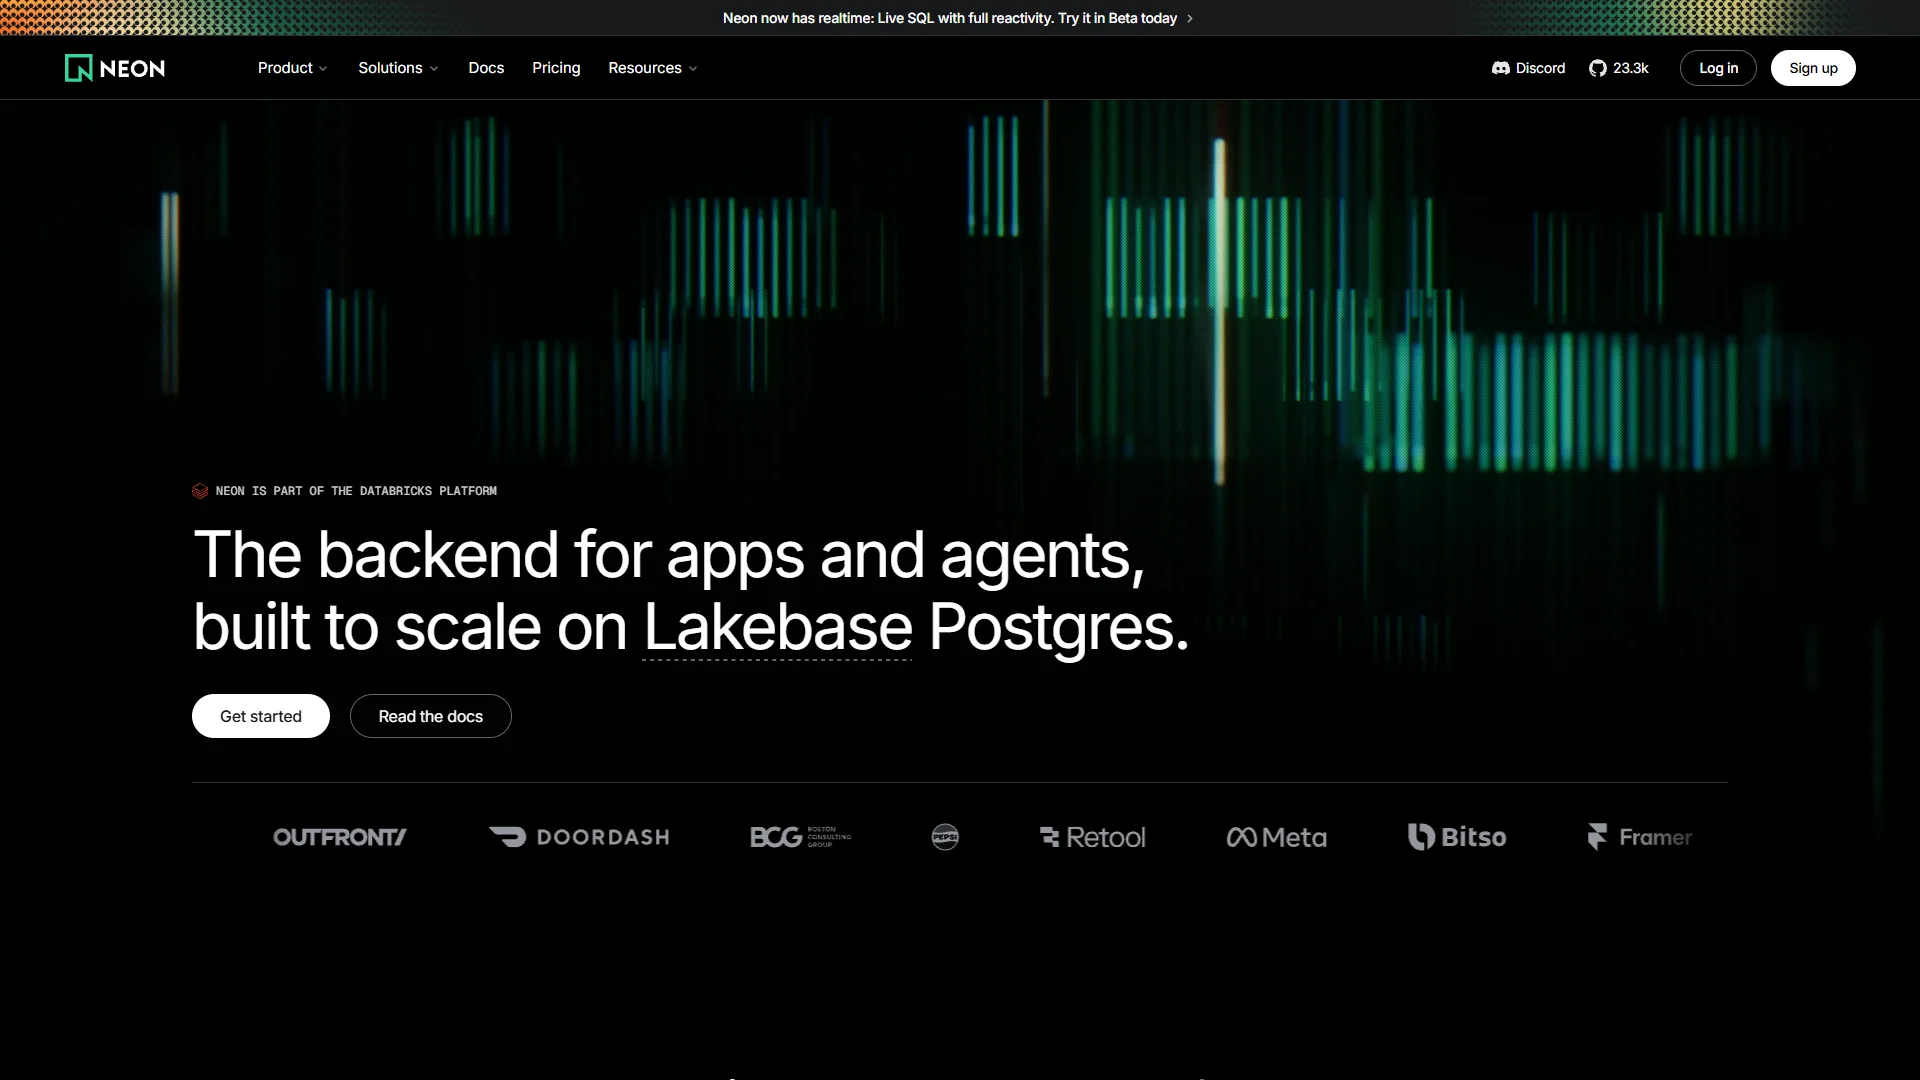
Task: Click the Neon logo in the header
Action: [x=115, y=68]
